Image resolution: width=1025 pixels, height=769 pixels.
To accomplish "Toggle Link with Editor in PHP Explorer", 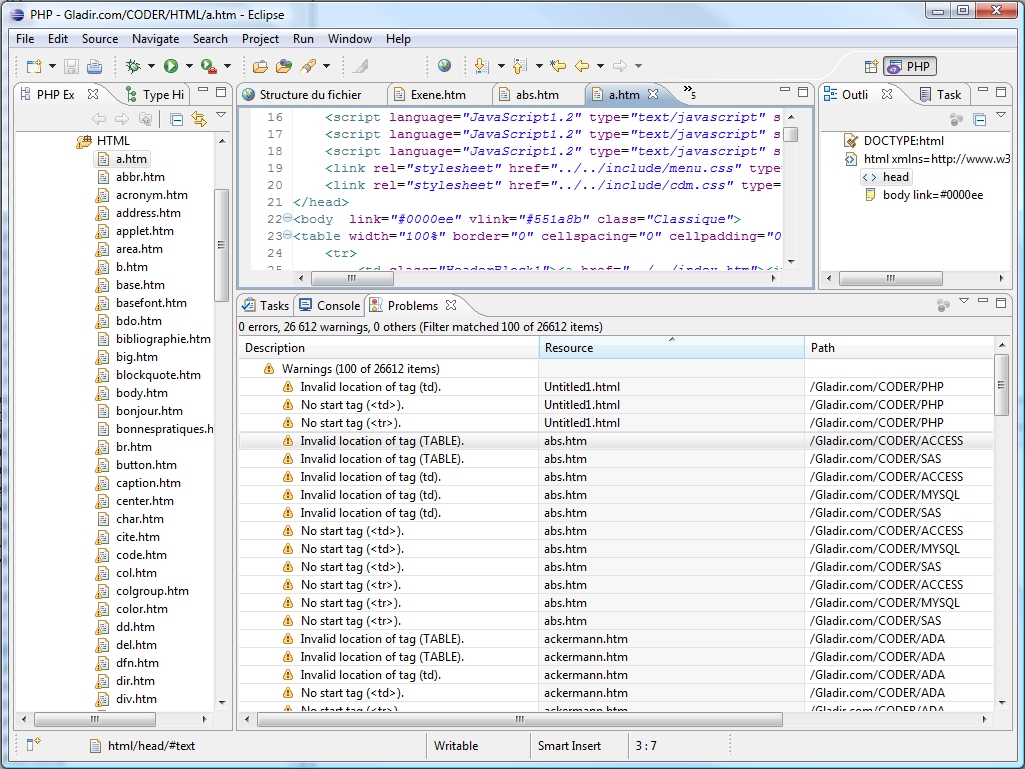I will tap(198, 119).
